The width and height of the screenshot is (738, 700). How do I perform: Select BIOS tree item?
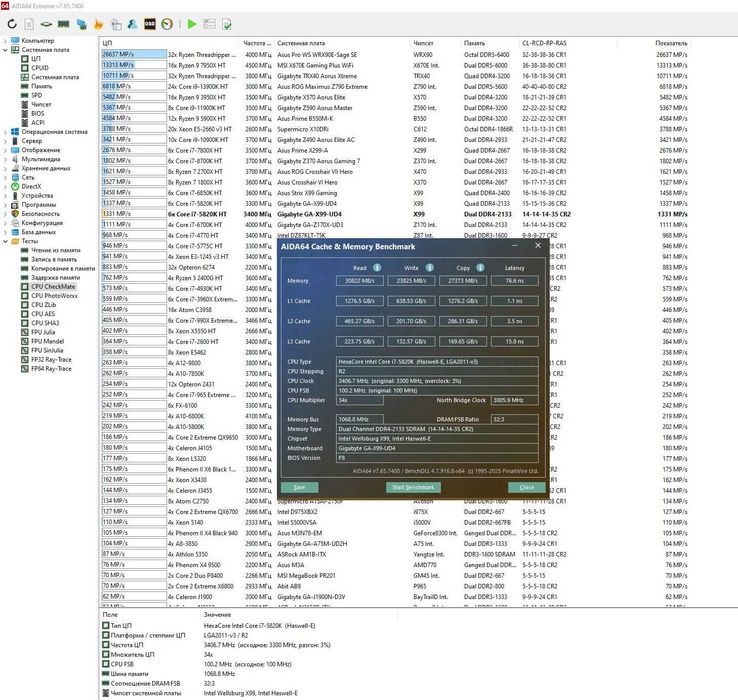(x=38, y=113)
